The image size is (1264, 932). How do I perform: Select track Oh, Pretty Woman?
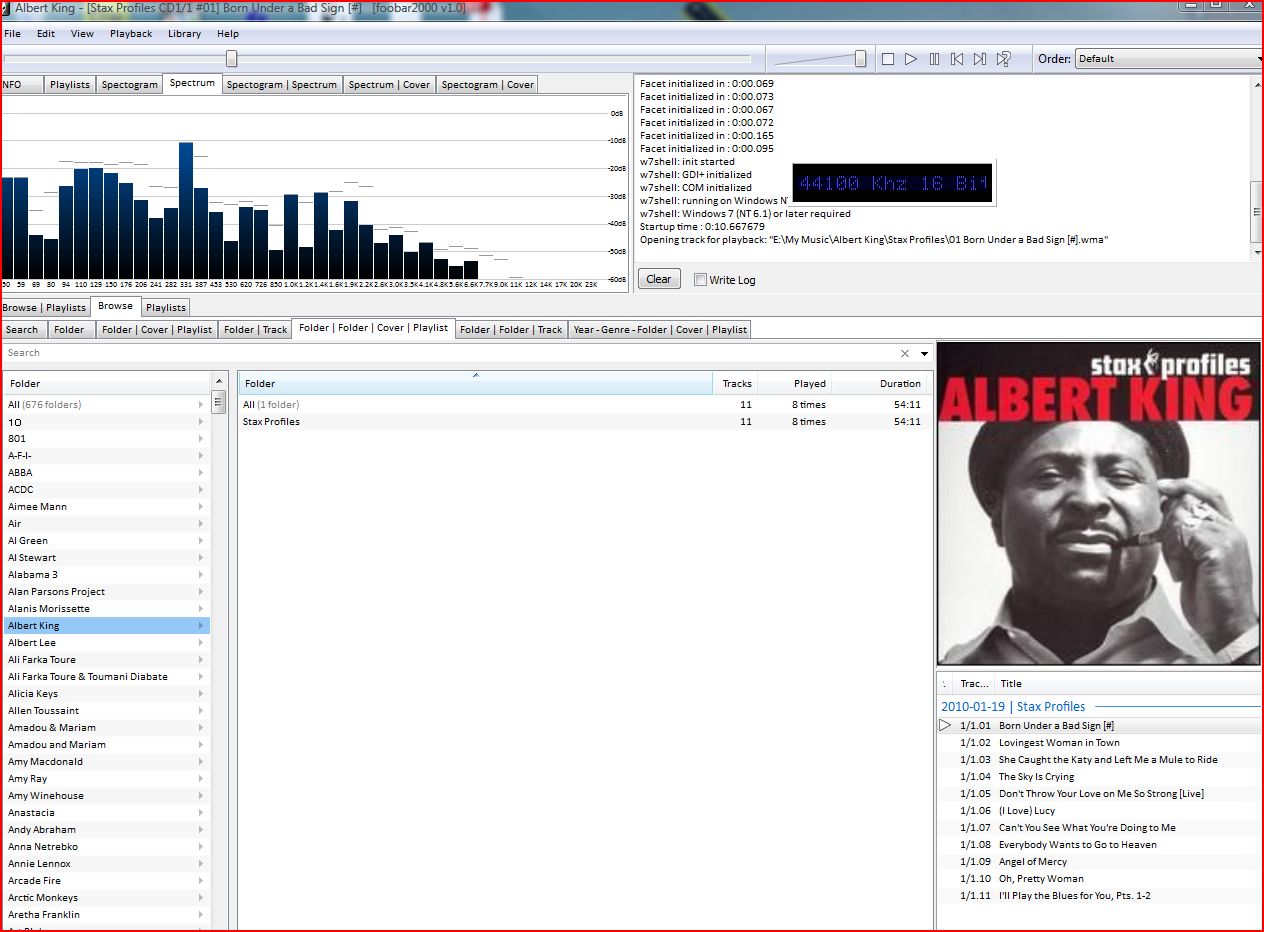pos(1099,879)
